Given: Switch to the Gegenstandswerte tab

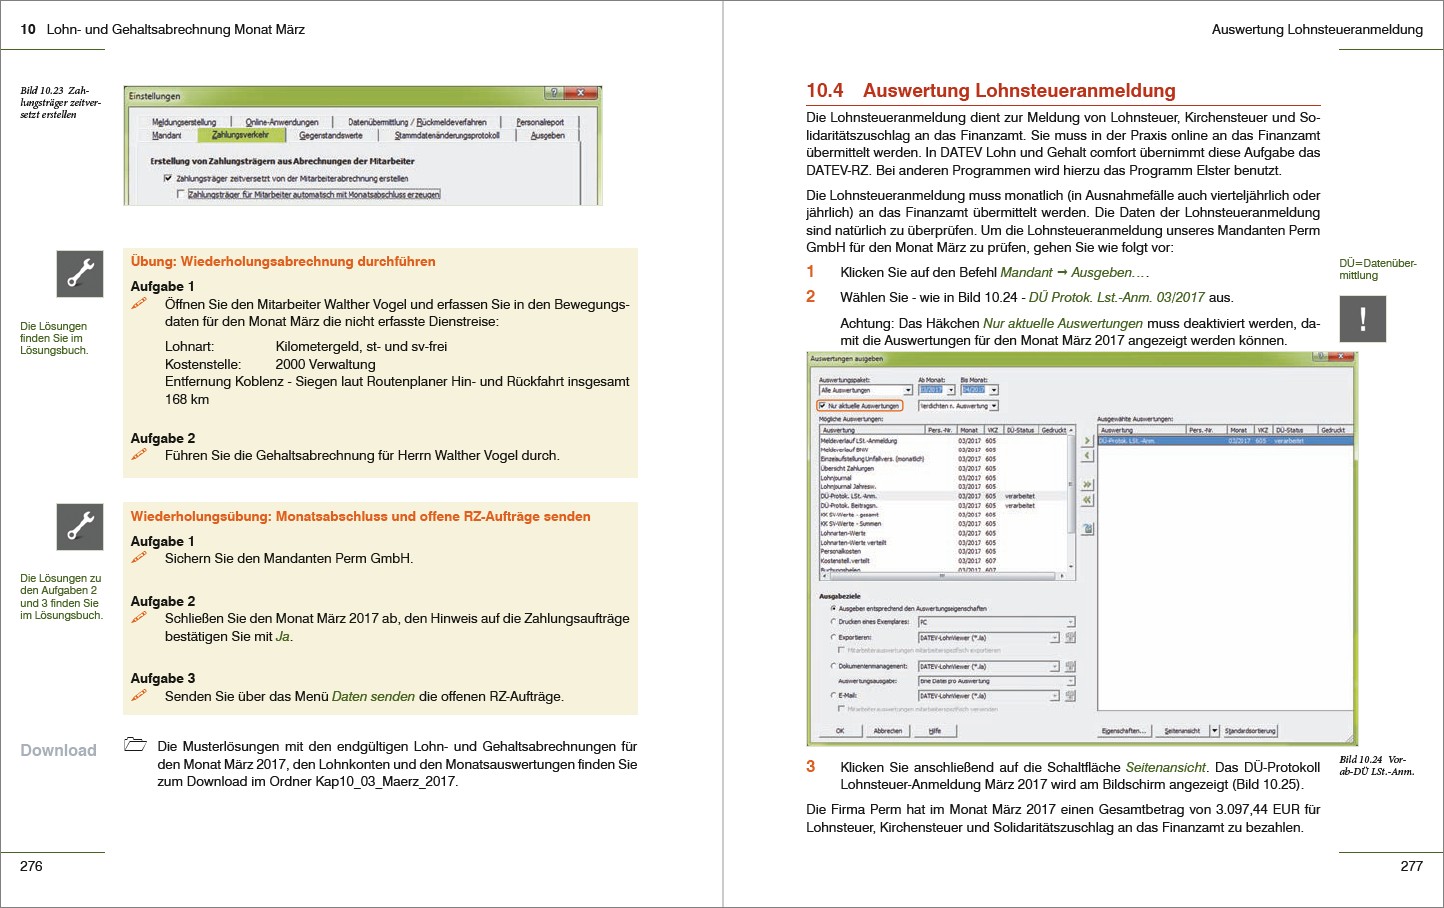Looking at the screenshot, I should click(x=331, y=136).
